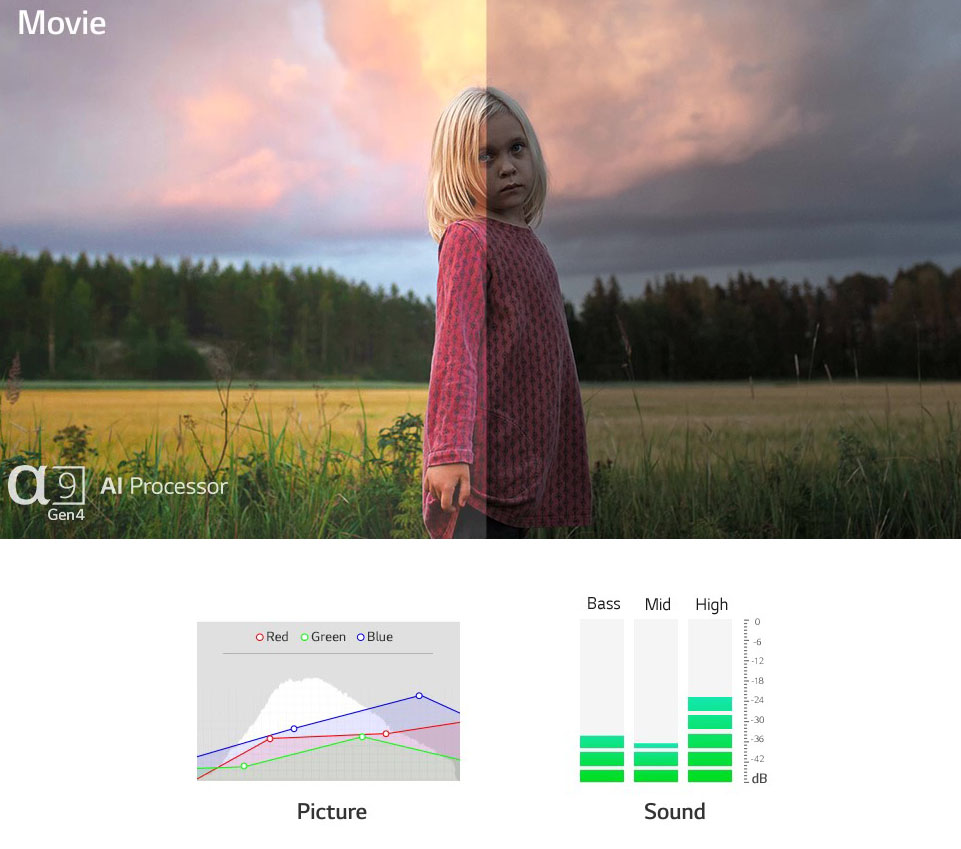Click the dB scale ruler
The height and width of the screenshot is (849, 961).
point(754,701)
